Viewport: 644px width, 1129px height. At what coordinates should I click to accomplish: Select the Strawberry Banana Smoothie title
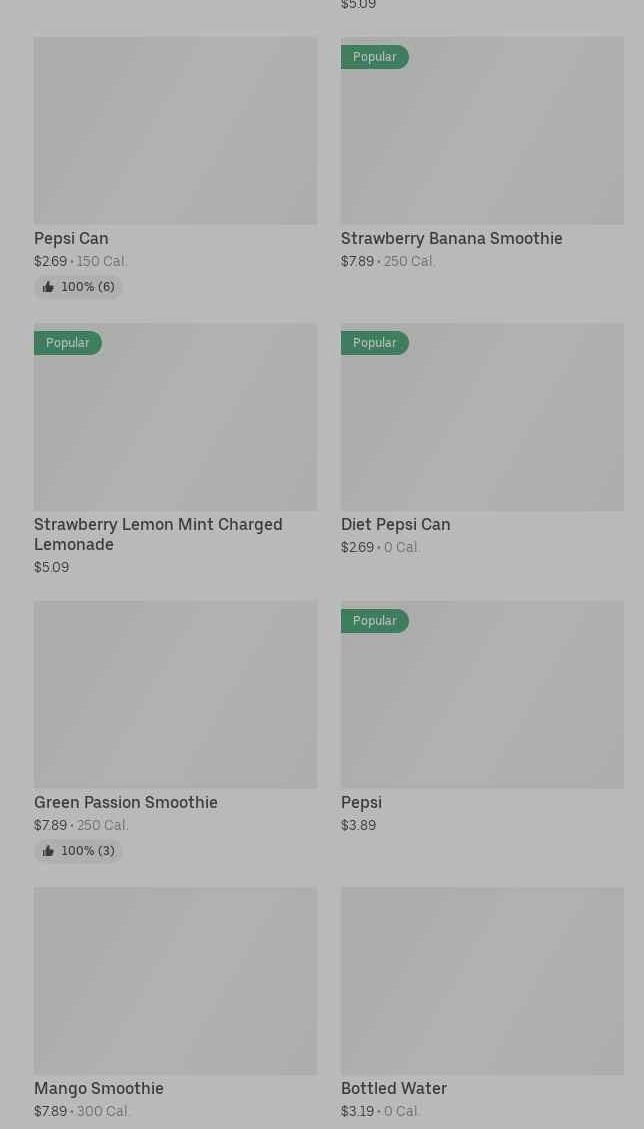[x=451, y=238]
